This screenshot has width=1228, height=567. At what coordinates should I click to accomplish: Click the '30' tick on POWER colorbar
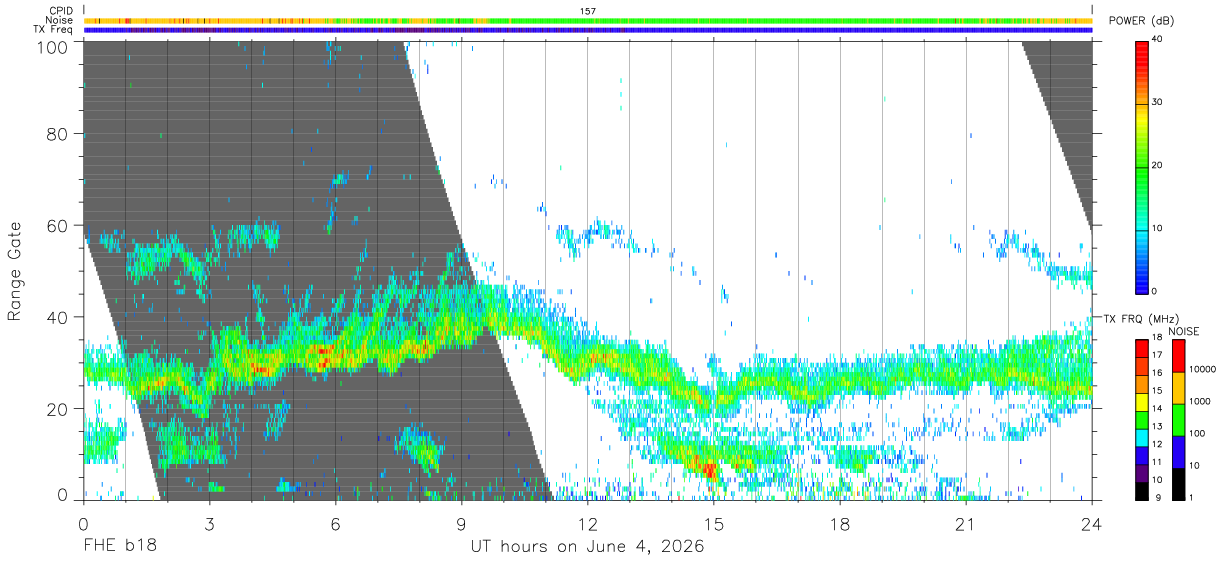1157,103
